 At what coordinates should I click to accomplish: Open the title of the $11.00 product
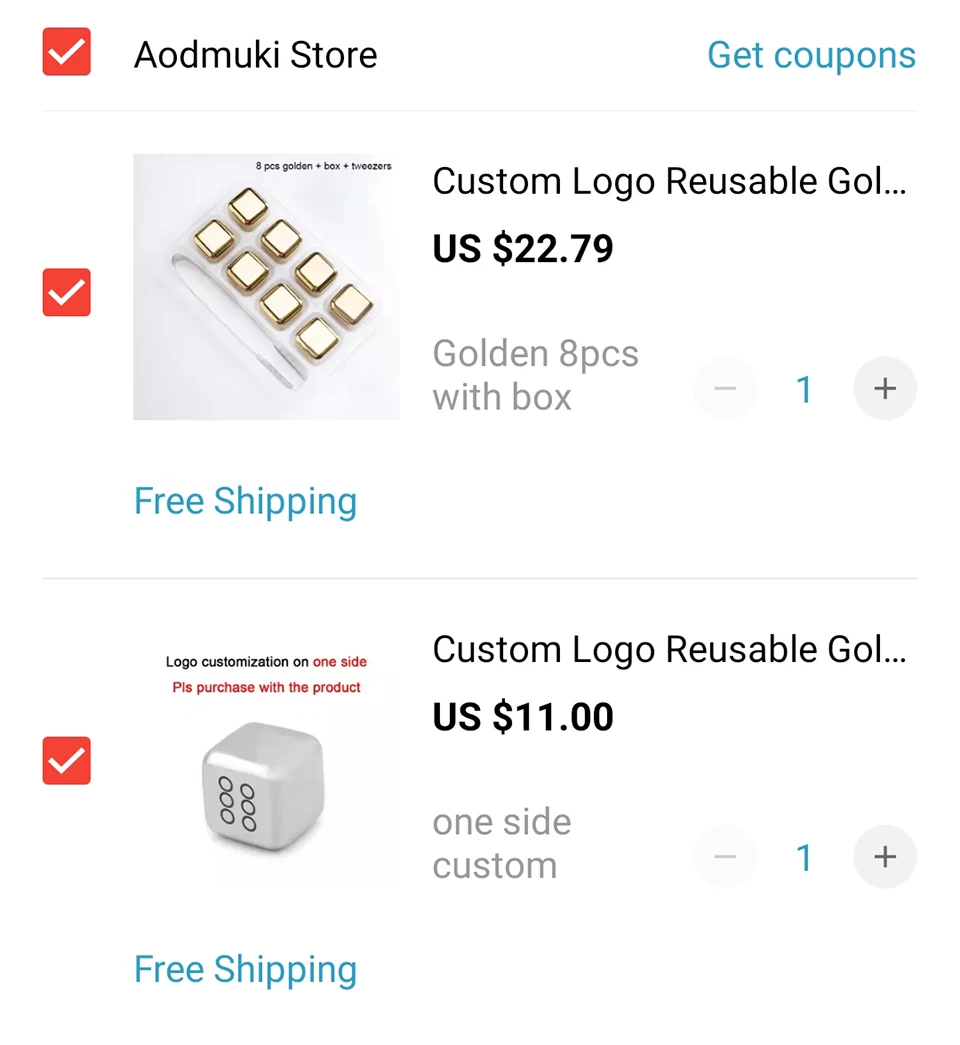pos(669,650)
